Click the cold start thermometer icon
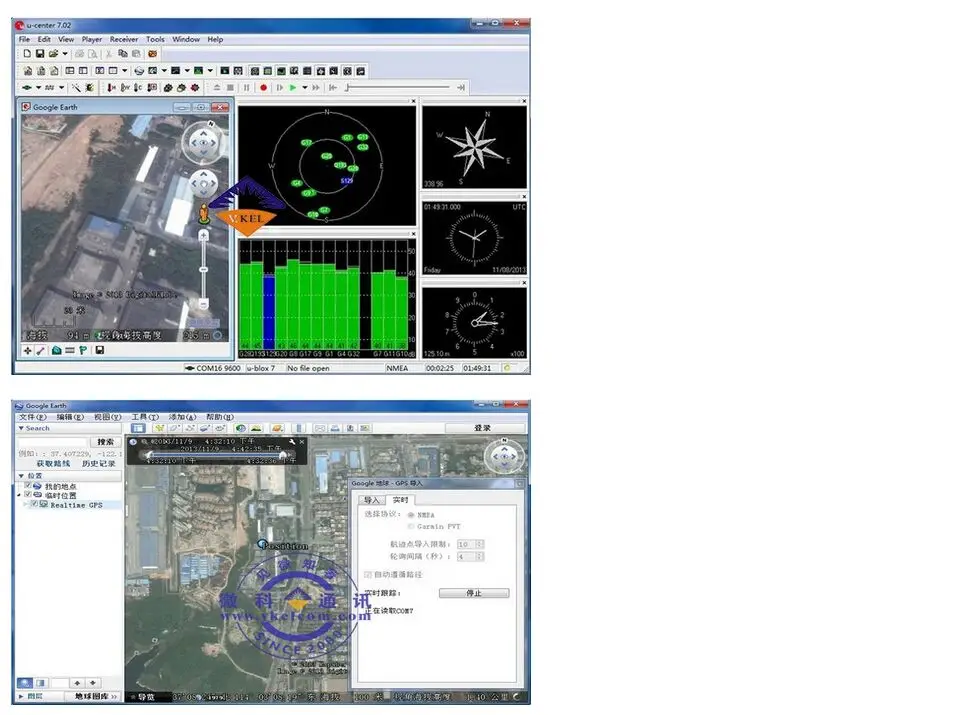This screenshot has height=715, width=977. coord(138,88)
